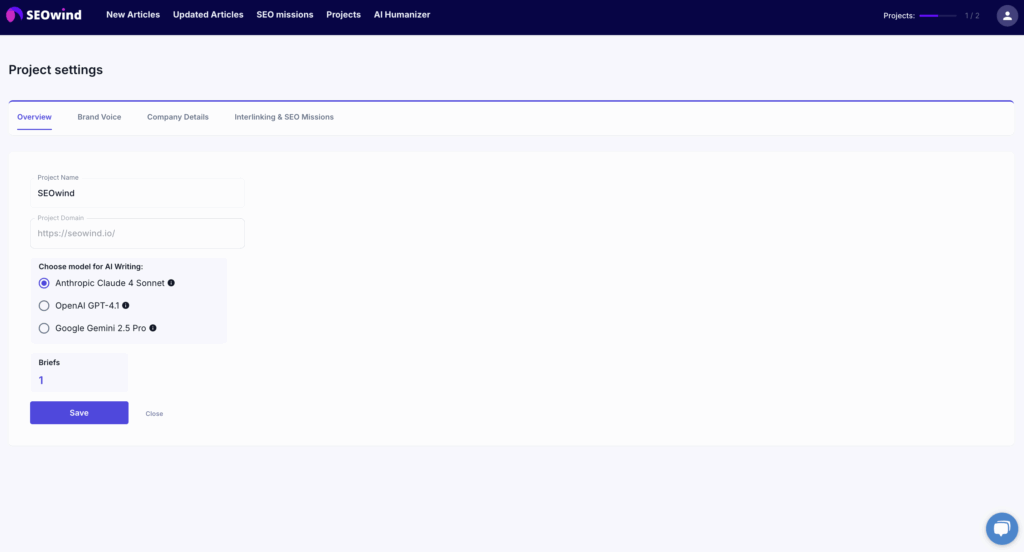Click the Close link
Viewport: 1024px width, 552px height.
click(x=154, y=413)
